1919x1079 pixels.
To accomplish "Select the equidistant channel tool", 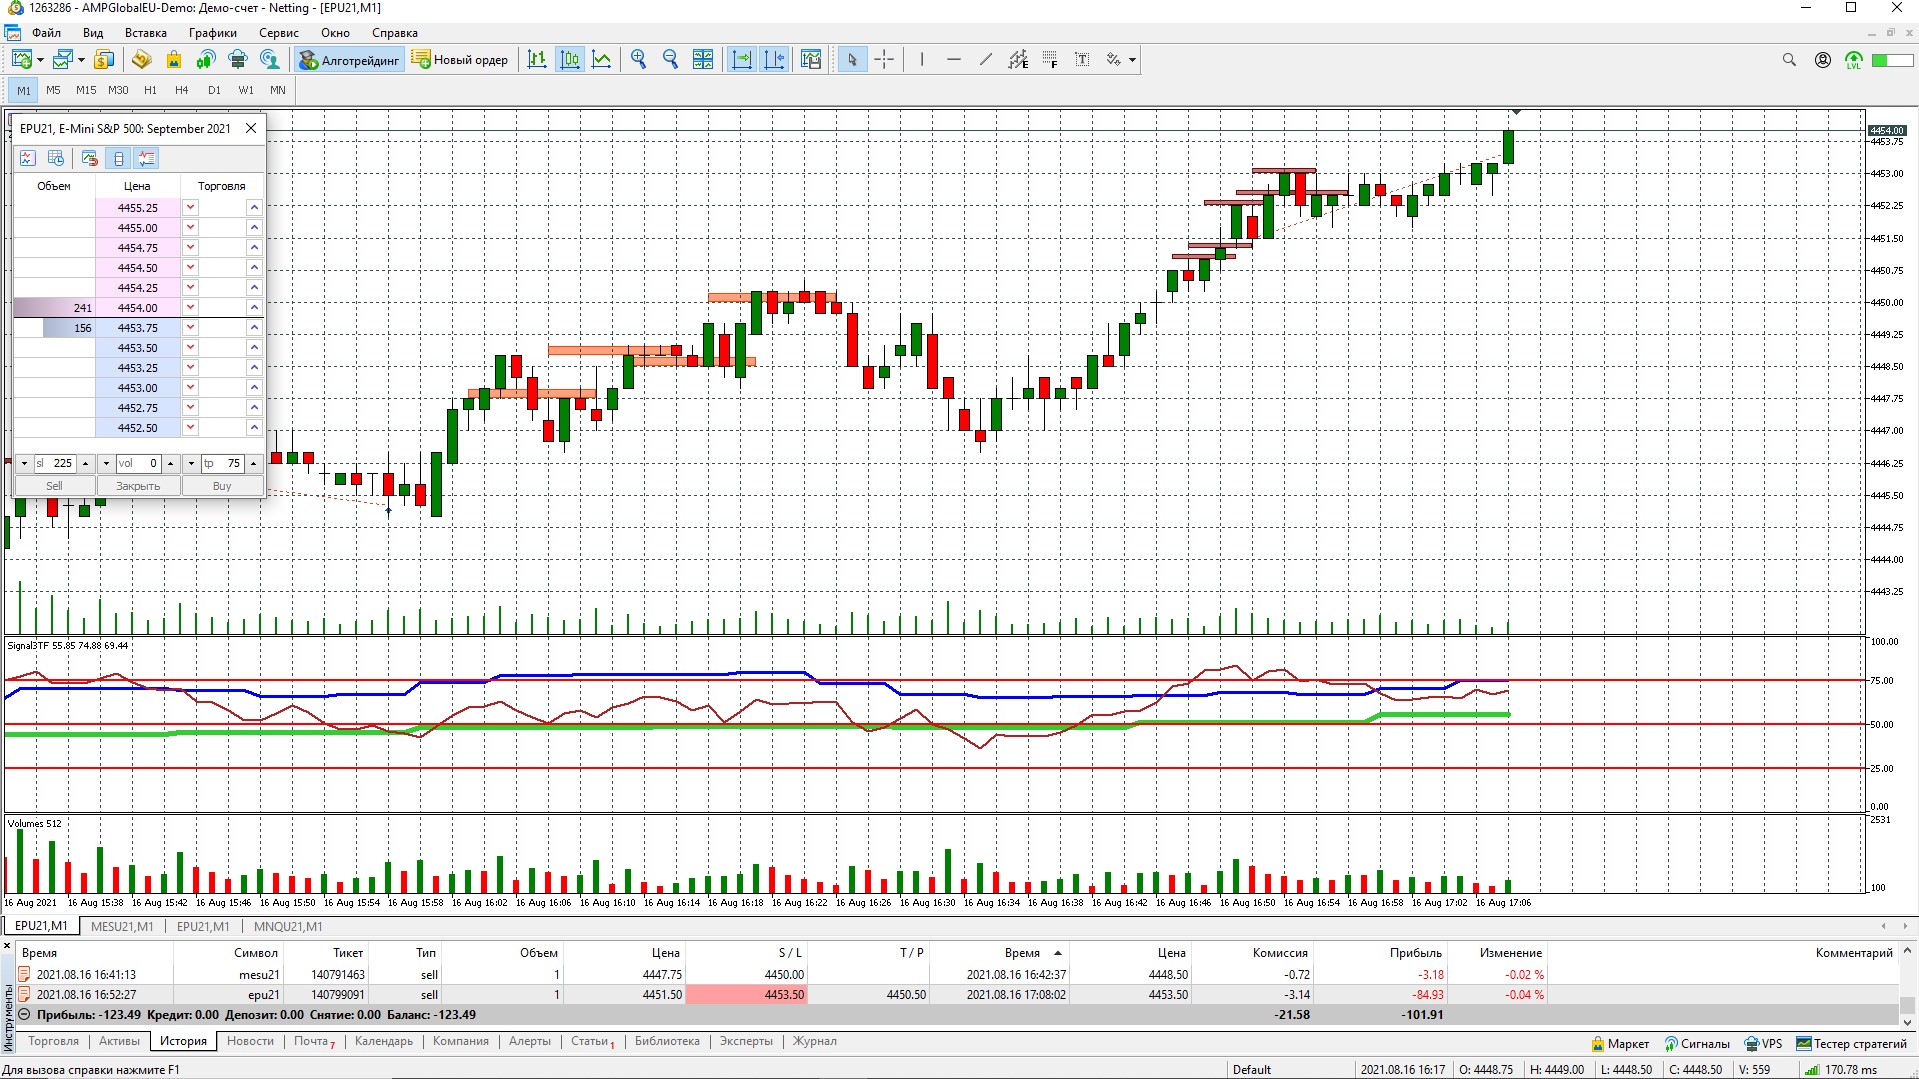I will [1018, 60].
